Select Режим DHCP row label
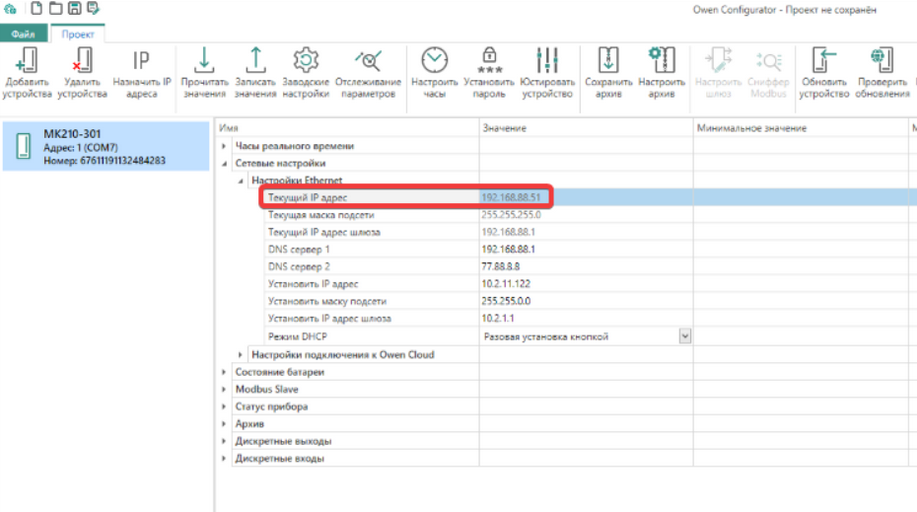The image size is (917, 512). 297,336
